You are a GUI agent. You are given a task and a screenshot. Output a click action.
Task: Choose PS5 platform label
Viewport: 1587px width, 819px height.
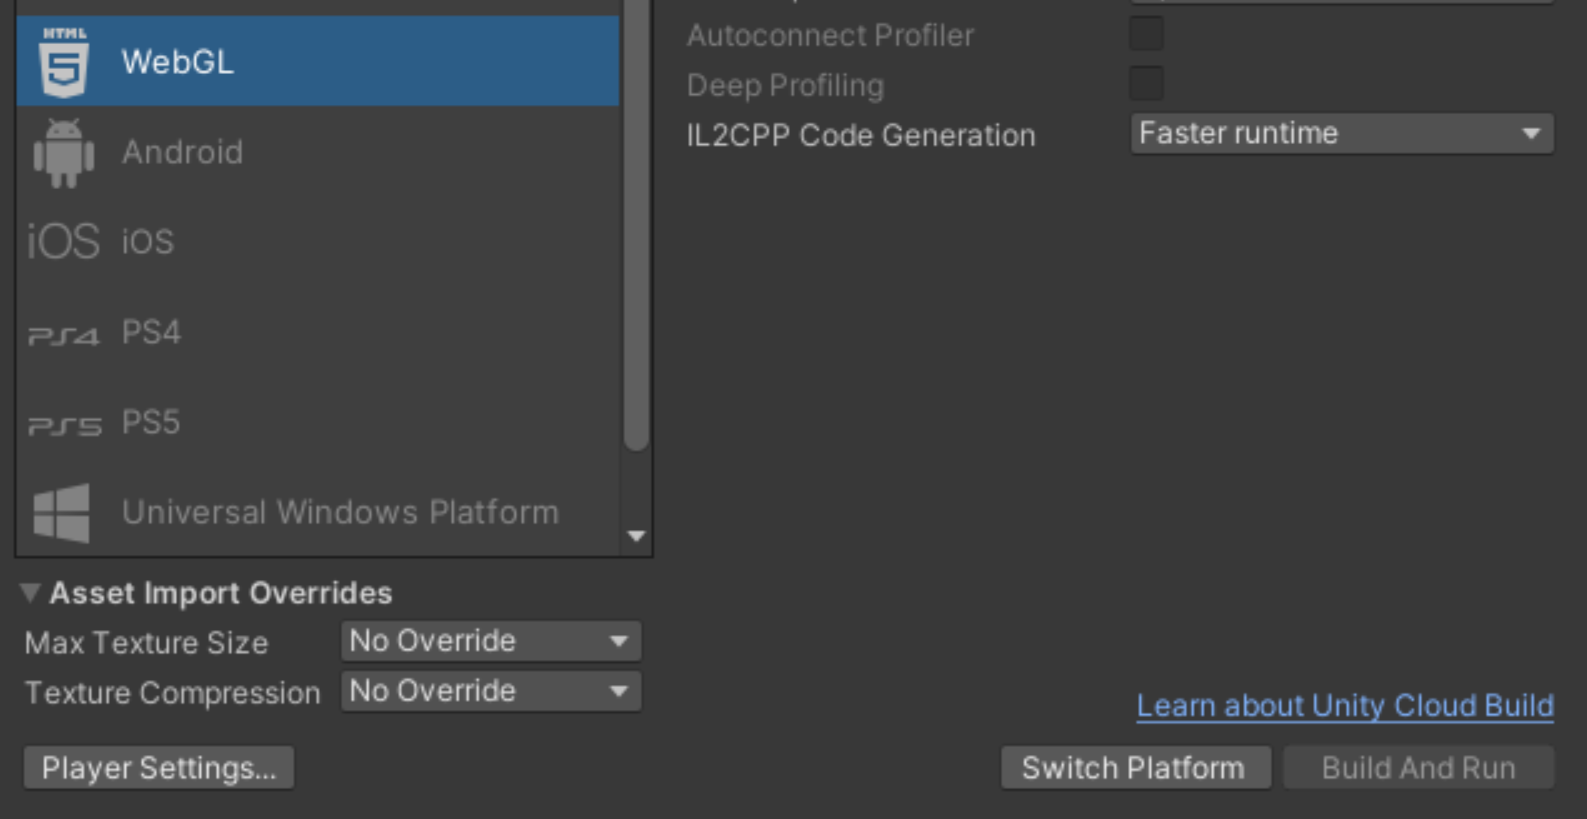[x=151, y=422]
